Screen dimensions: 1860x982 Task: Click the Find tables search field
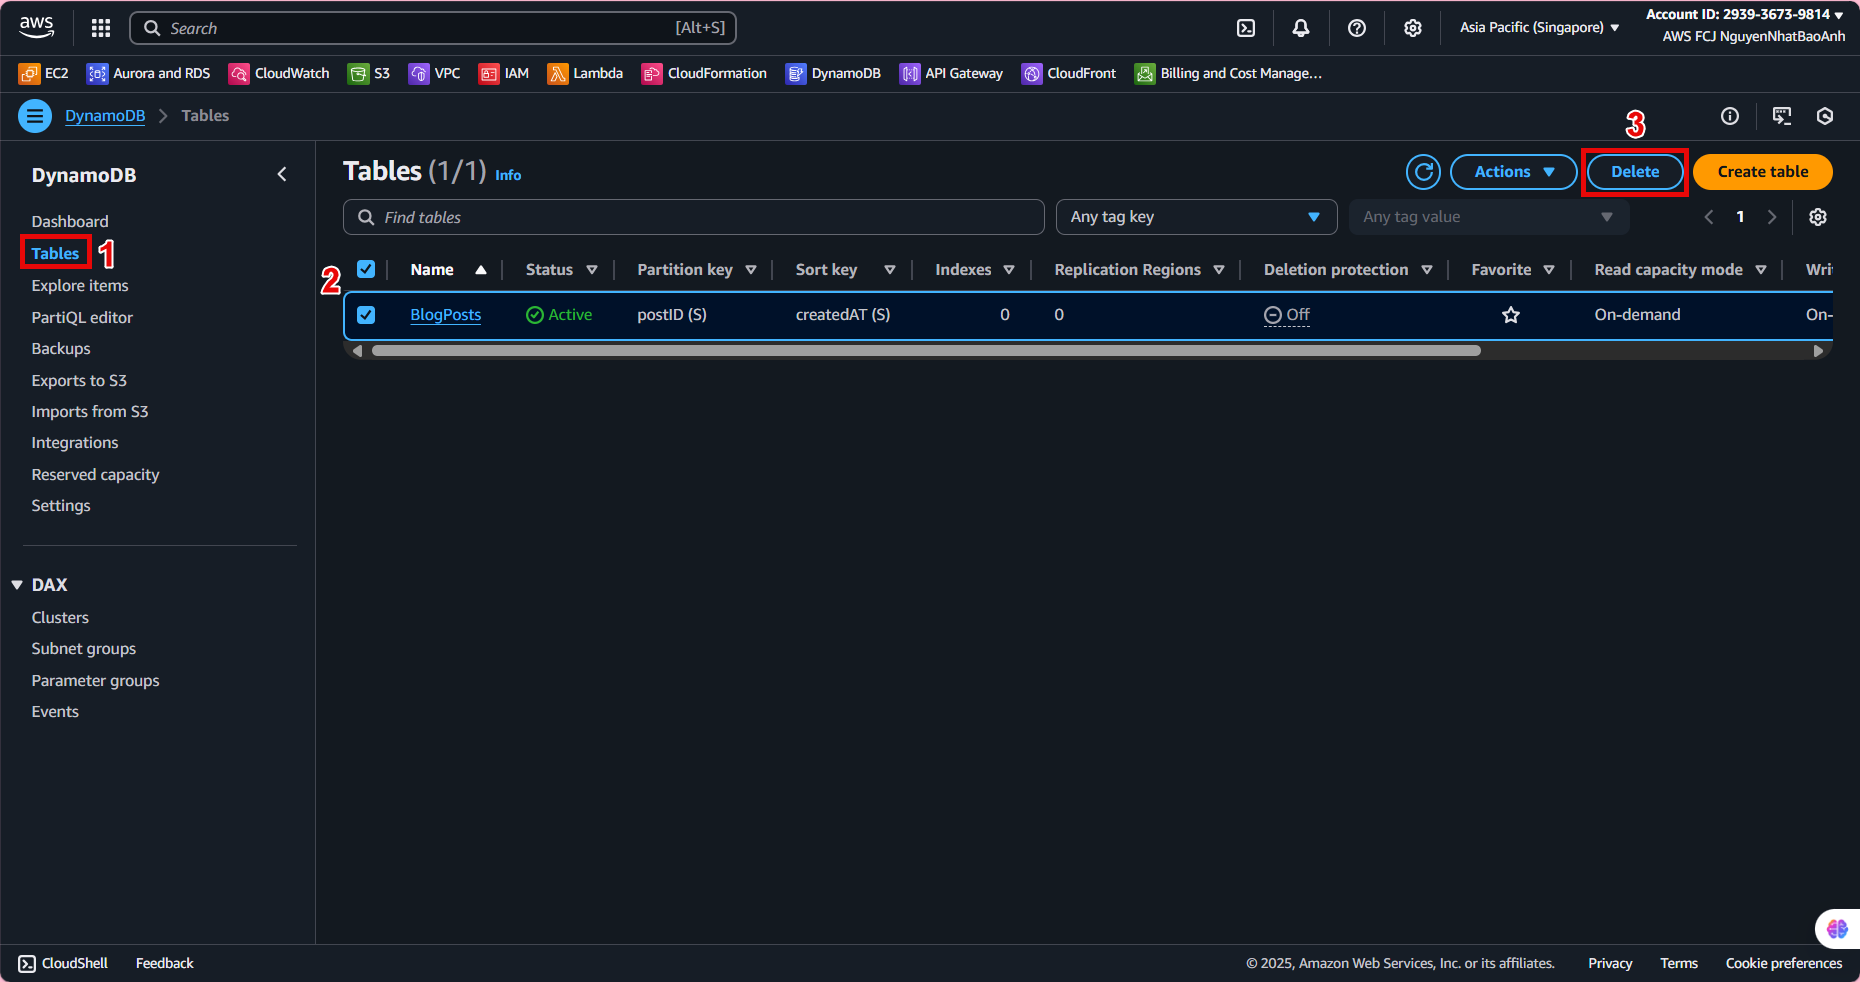693,217
